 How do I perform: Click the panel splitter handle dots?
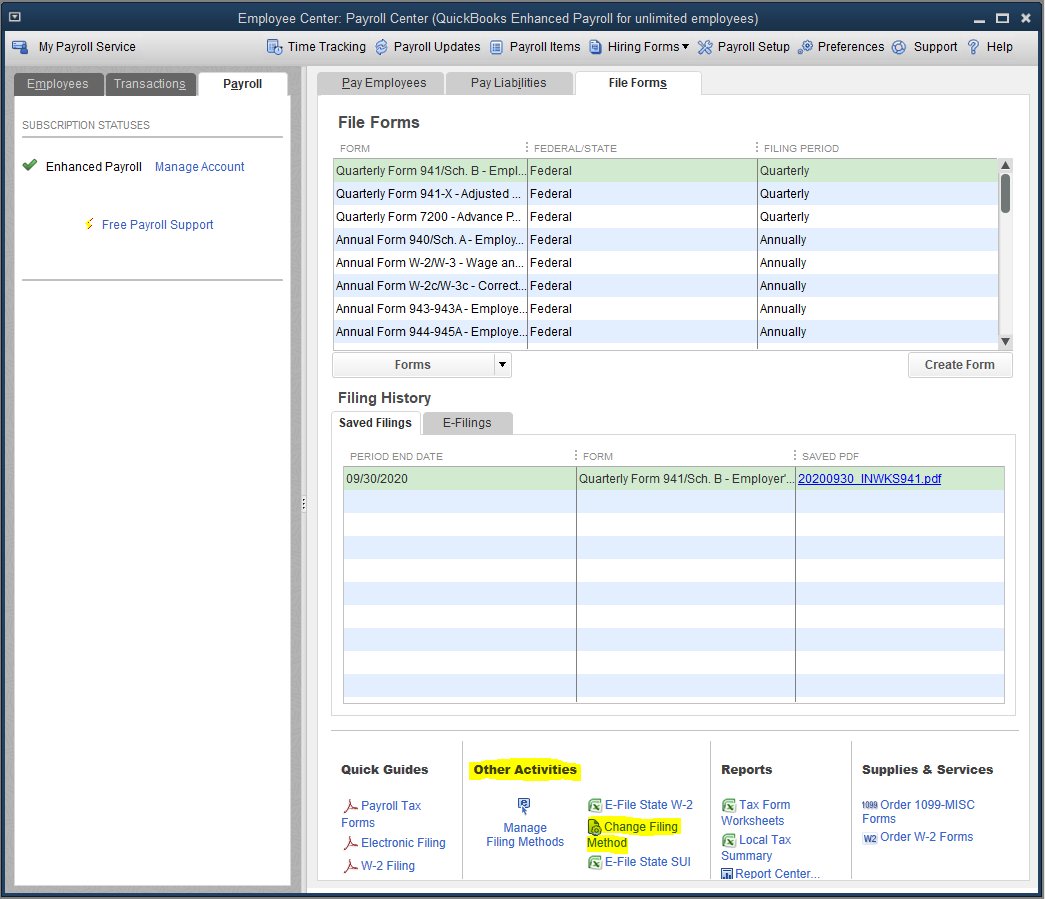tap(304, 504)
